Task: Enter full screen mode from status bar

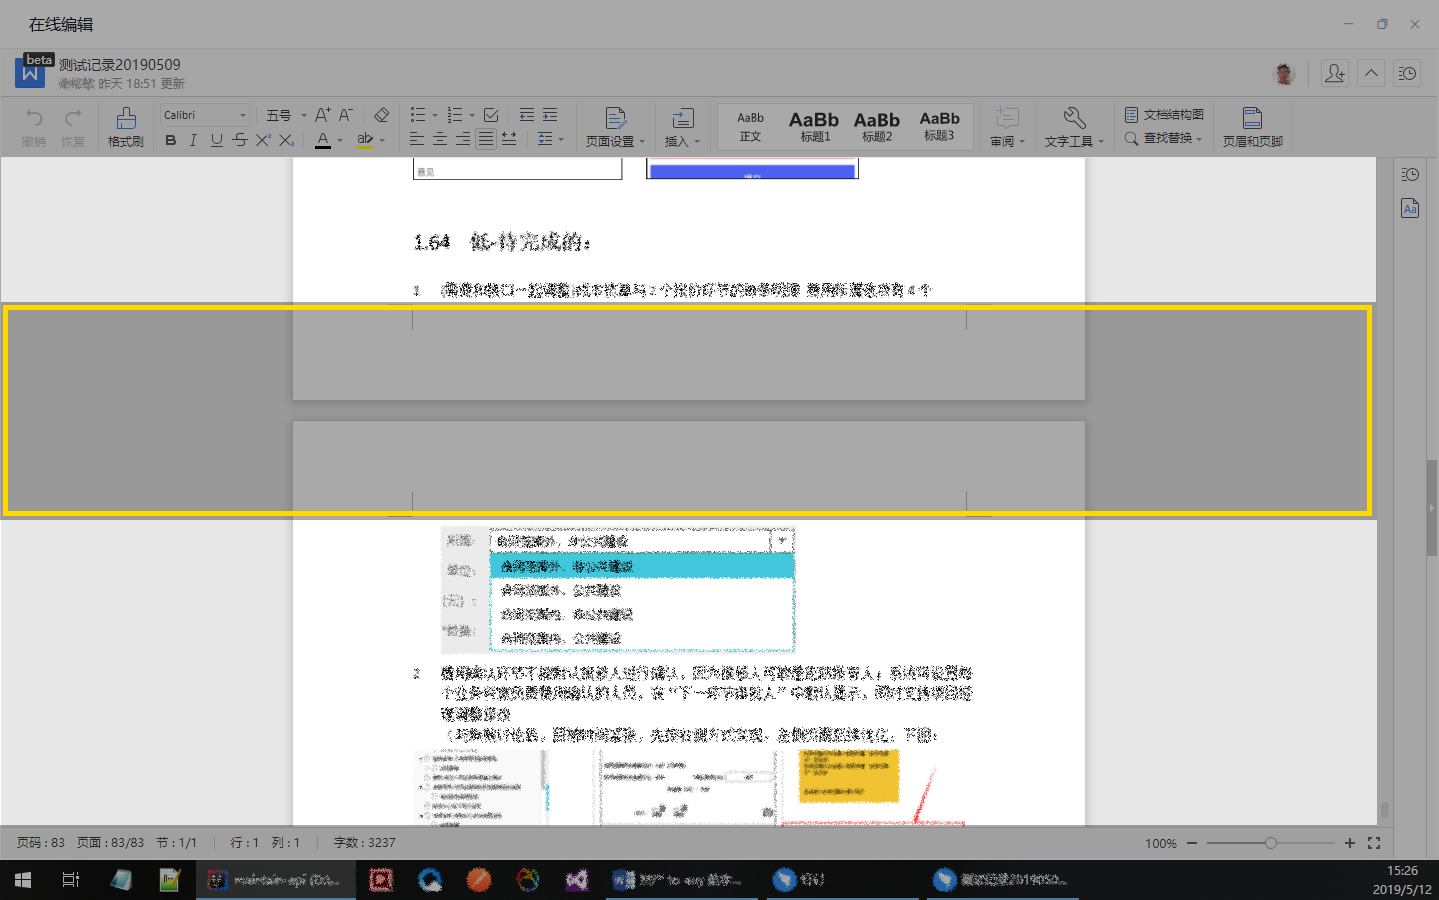Action: pos(1374,843)
